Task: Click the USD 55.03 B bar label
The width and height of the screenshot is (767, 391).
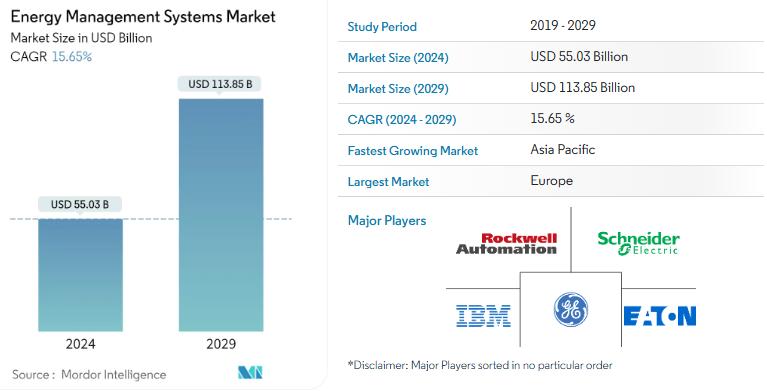Action: tap(80, 204)
